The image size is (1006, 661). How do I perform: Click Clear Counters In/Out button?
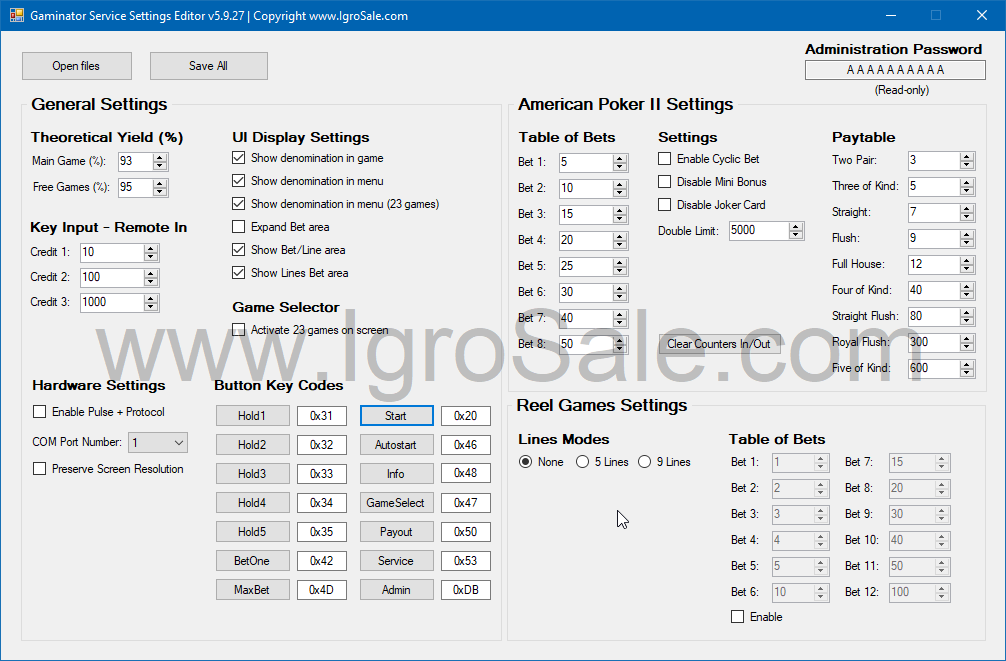point(719,344)
